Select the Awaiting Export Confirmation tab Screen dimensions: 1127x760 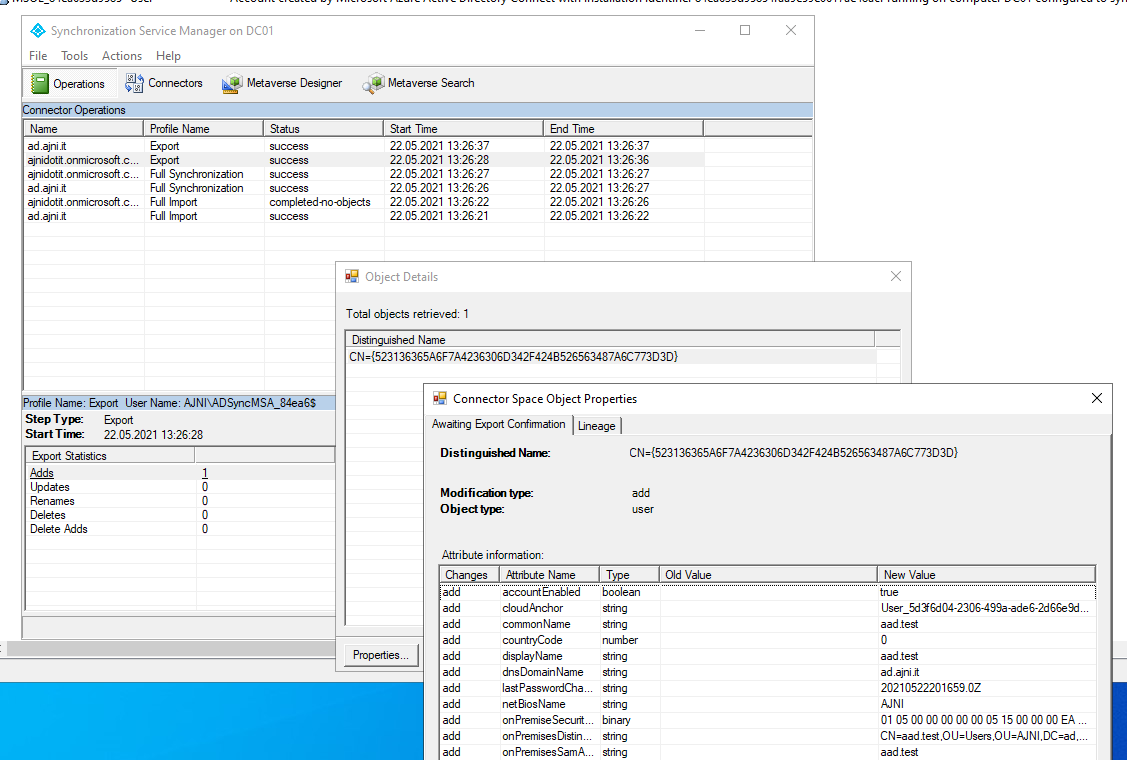click(499, 425)
